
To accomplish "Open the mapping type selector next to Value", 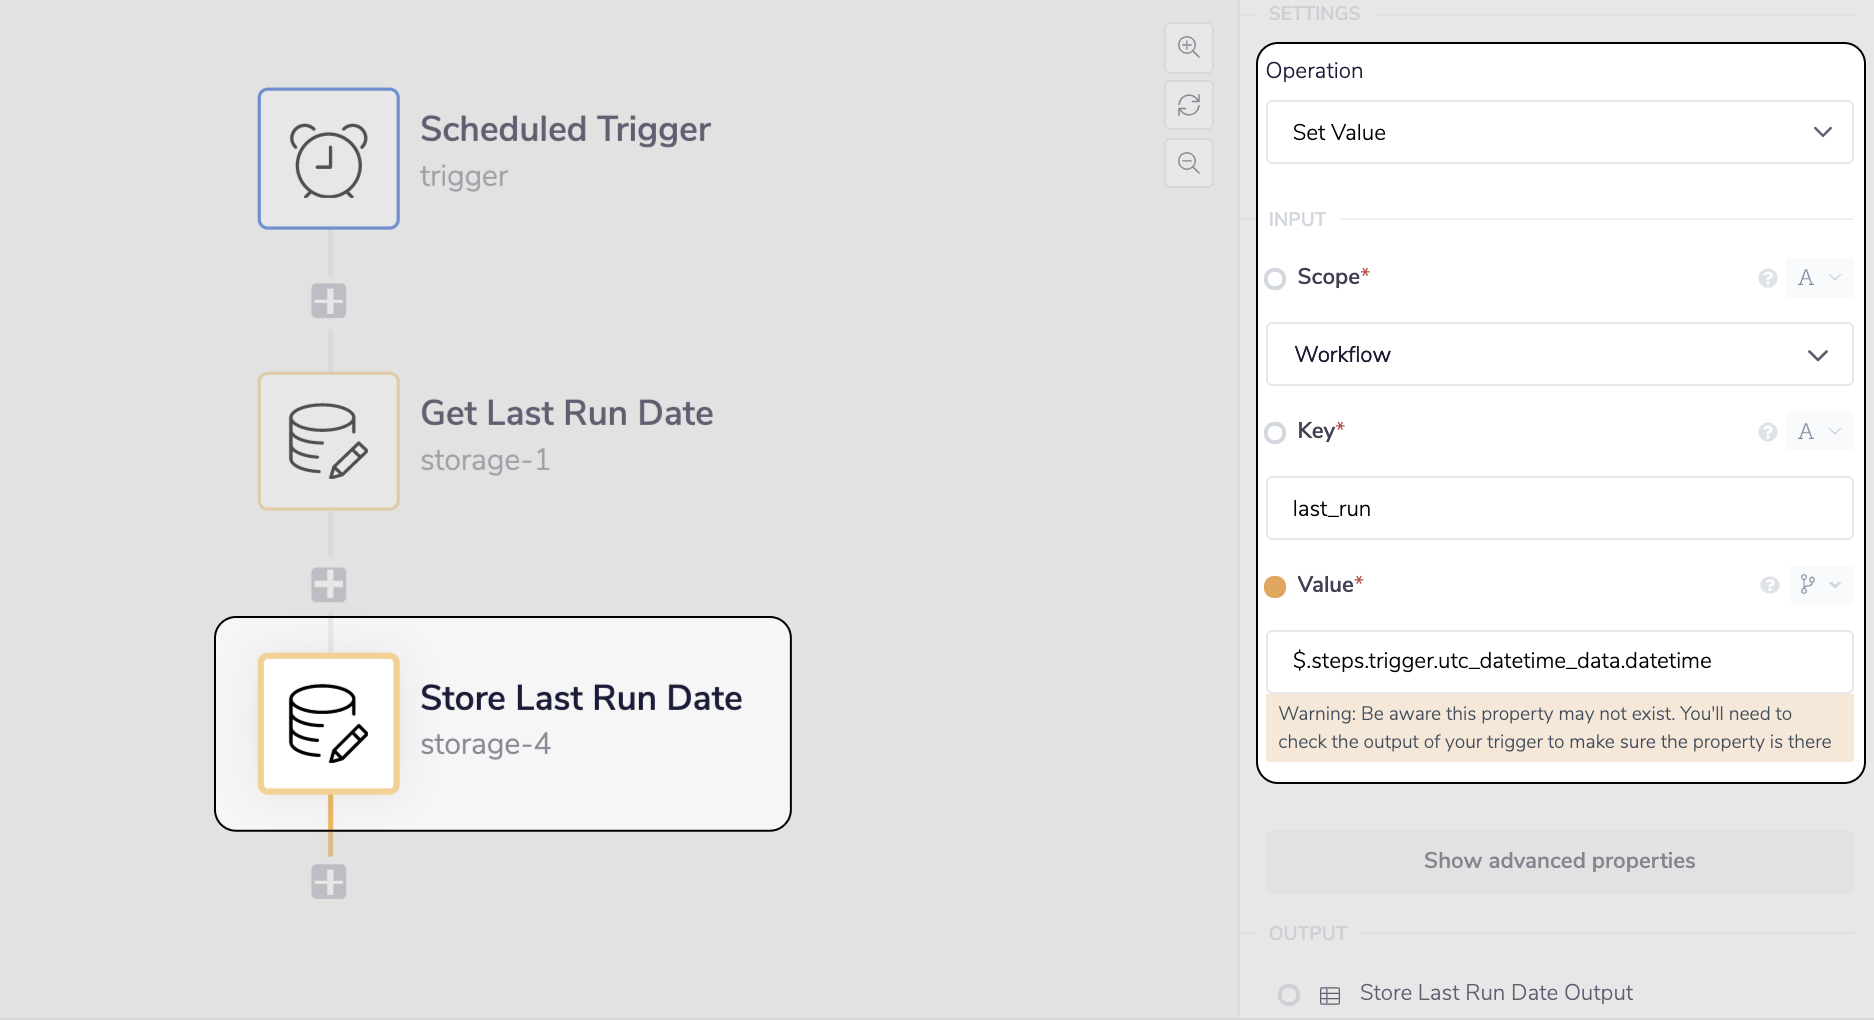I will coord(1819,585).
